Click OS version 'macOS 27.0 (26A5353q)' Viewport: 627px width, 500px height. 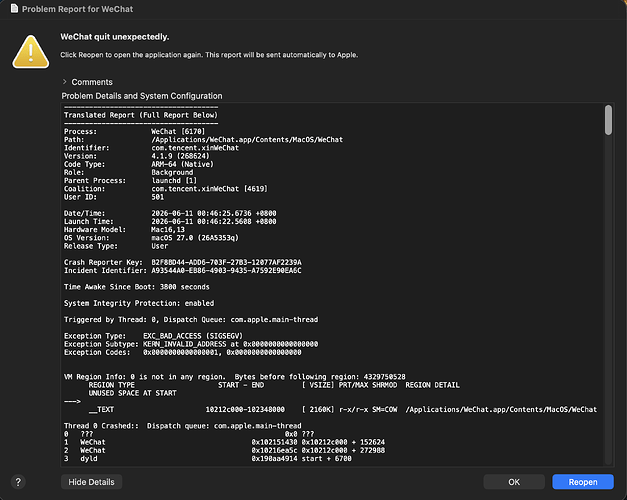pyautogui.click(x=195, y=238)
